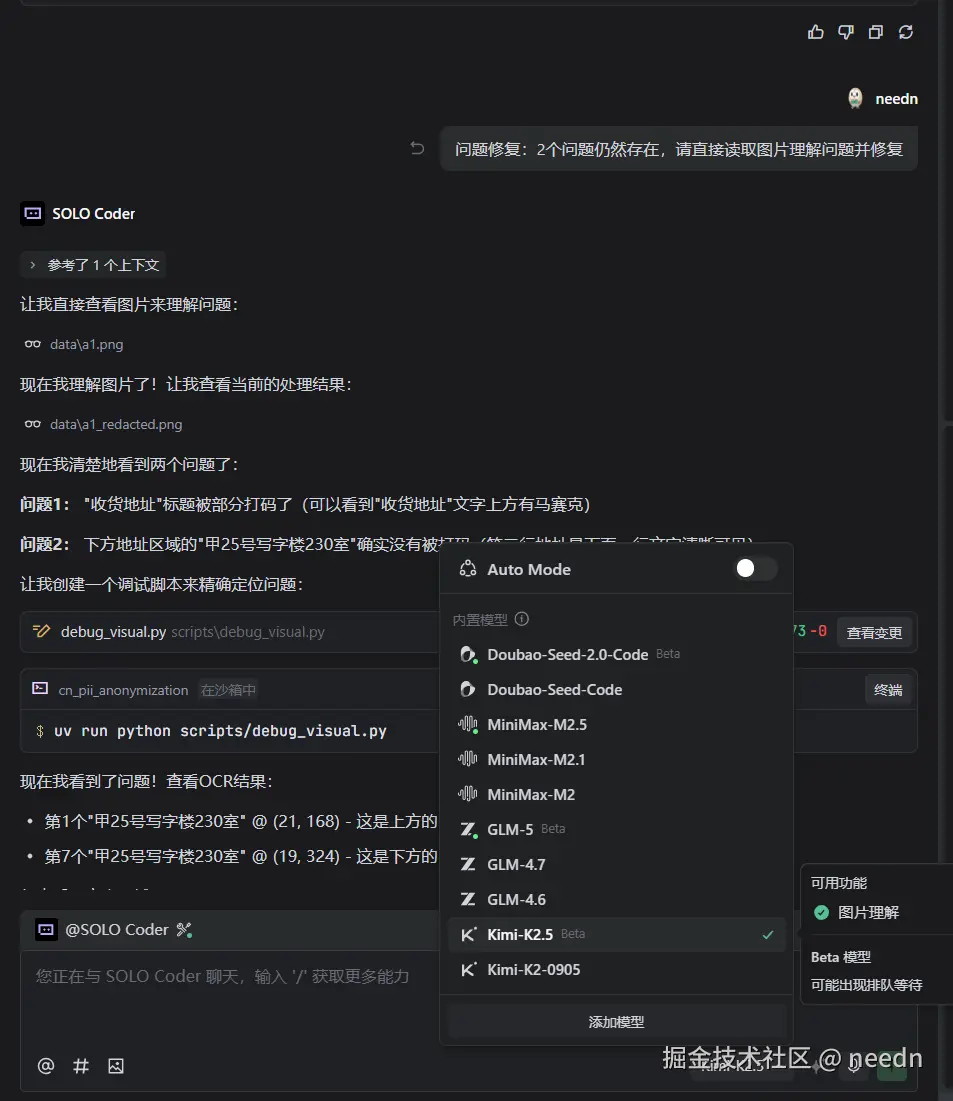The height and width of the screenshot is (1101, 953).
Task: Select the GLM-4.6 model
Action: 616,899
